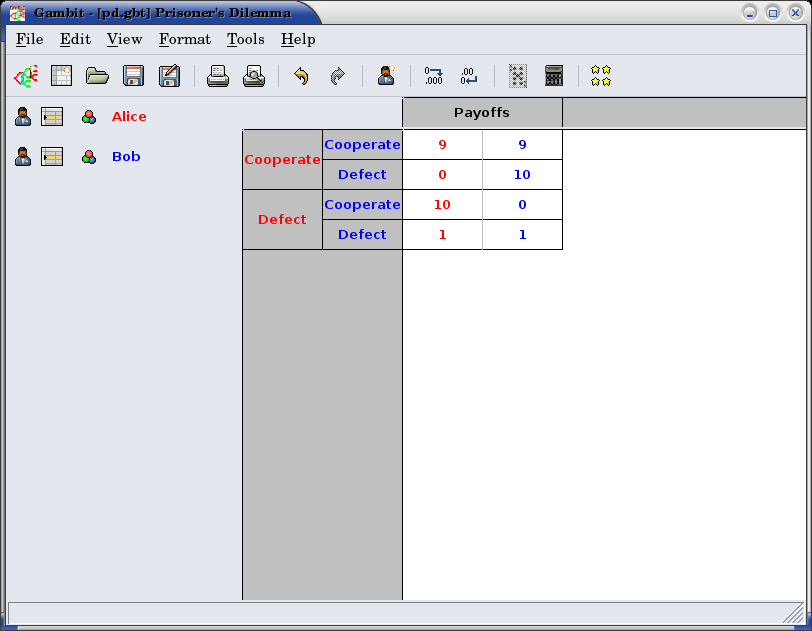
Task: Toggle strategy dominance display in toolbar
Action: point(517,76)
